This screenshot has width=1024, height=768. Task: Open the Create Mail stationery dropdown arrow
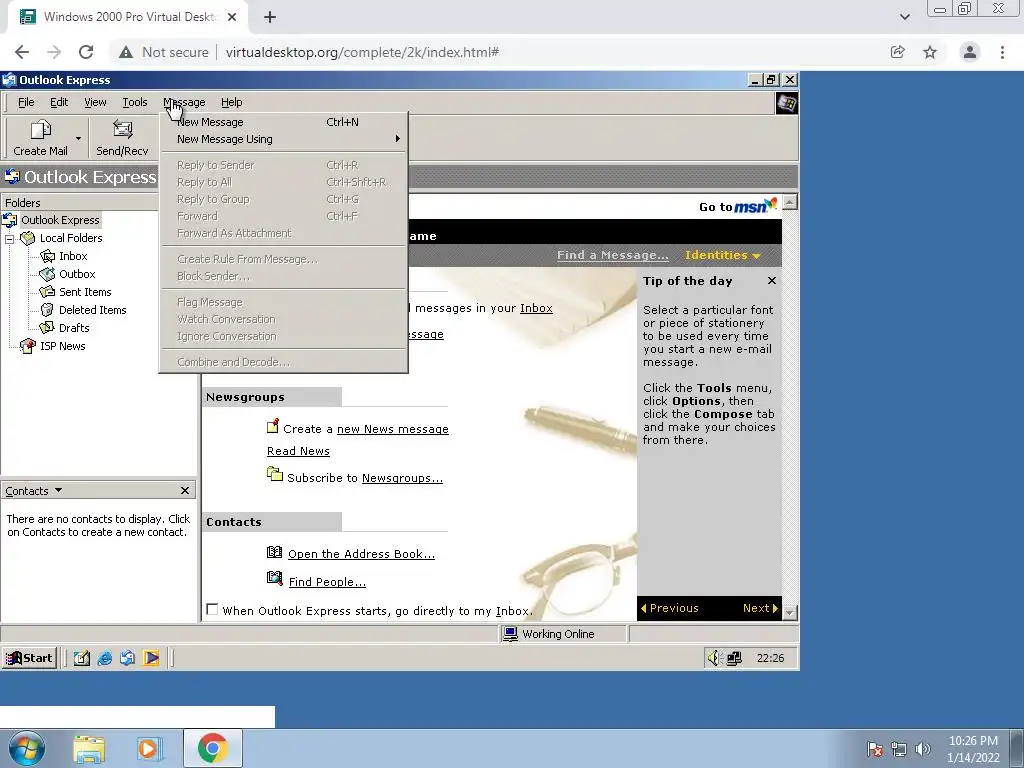tap(78, 138)
